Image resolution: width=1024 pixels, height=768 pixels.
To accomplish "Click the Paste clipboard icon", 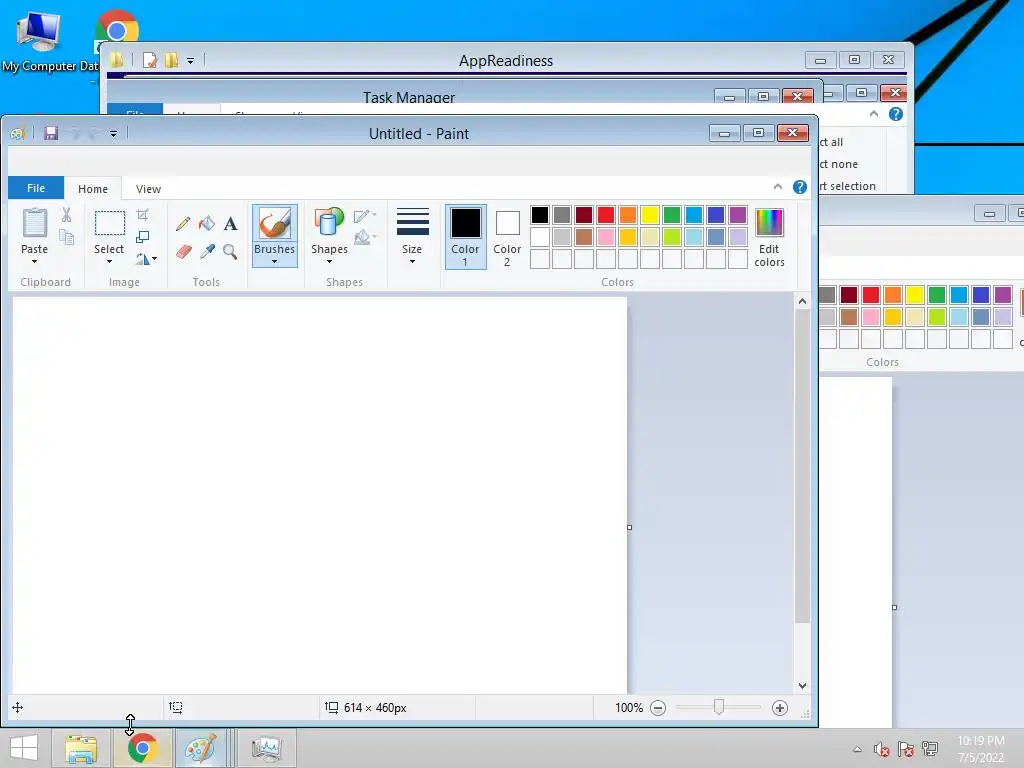I will [x=35, y=223].
